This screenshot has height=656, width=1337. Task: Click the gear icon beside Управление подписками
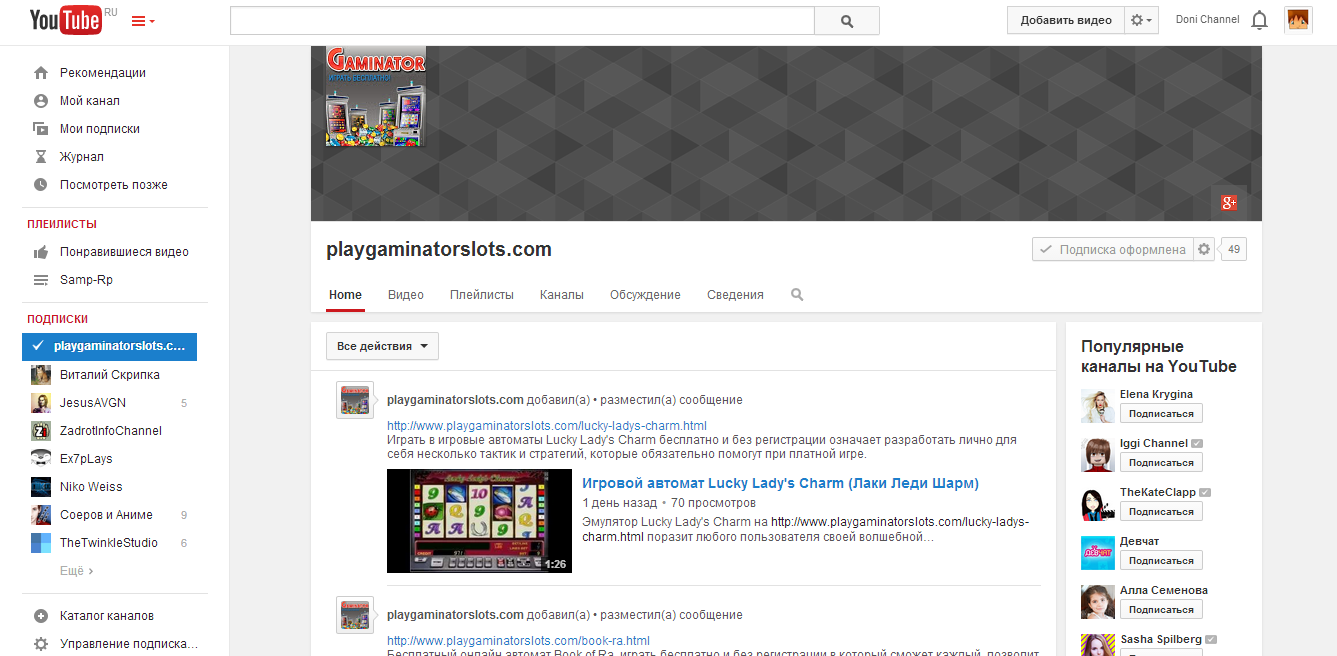(x=41, y=644)
